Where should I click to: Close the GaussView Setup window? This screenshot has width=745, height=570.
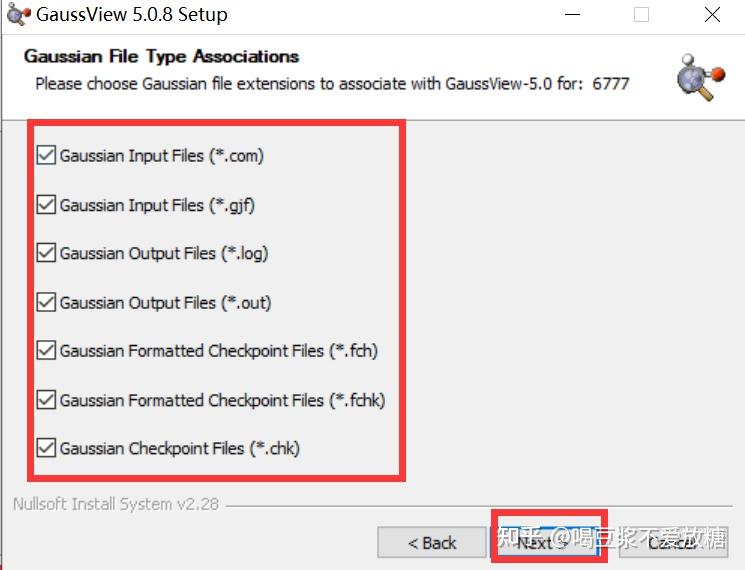click(712, 15)
